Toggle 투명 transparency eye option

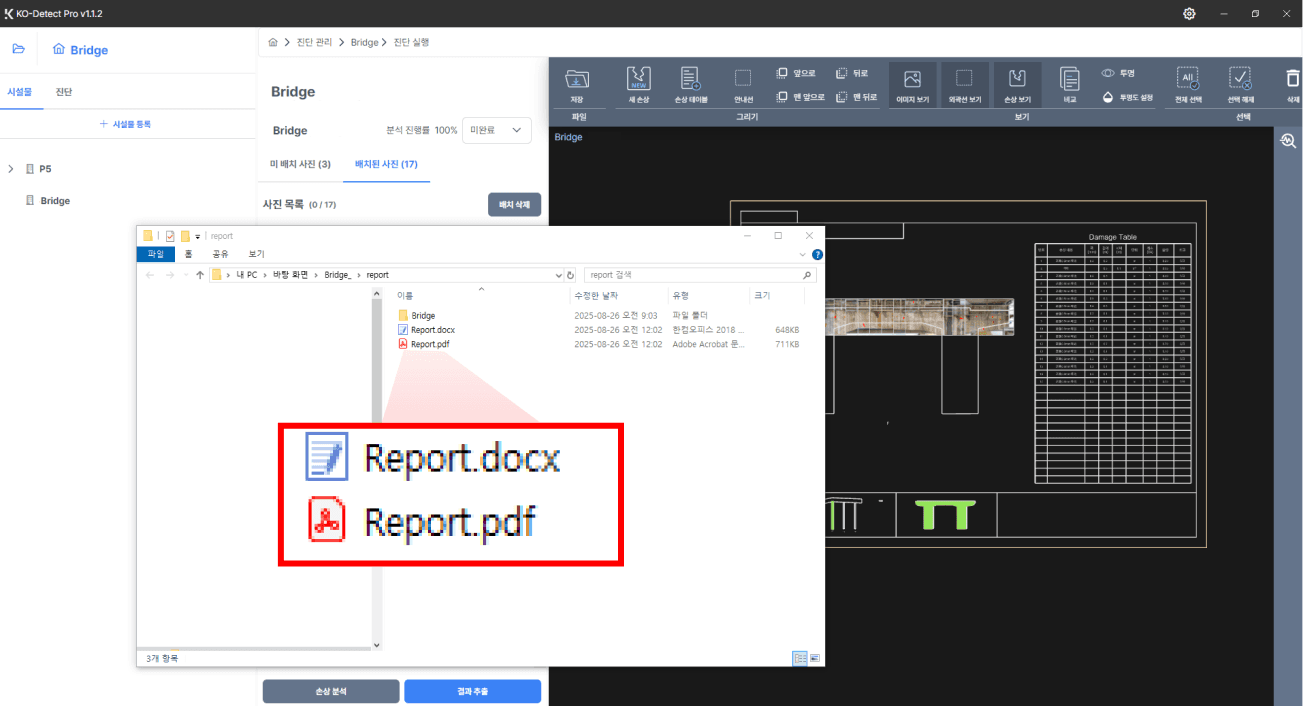click(1118, 73)
